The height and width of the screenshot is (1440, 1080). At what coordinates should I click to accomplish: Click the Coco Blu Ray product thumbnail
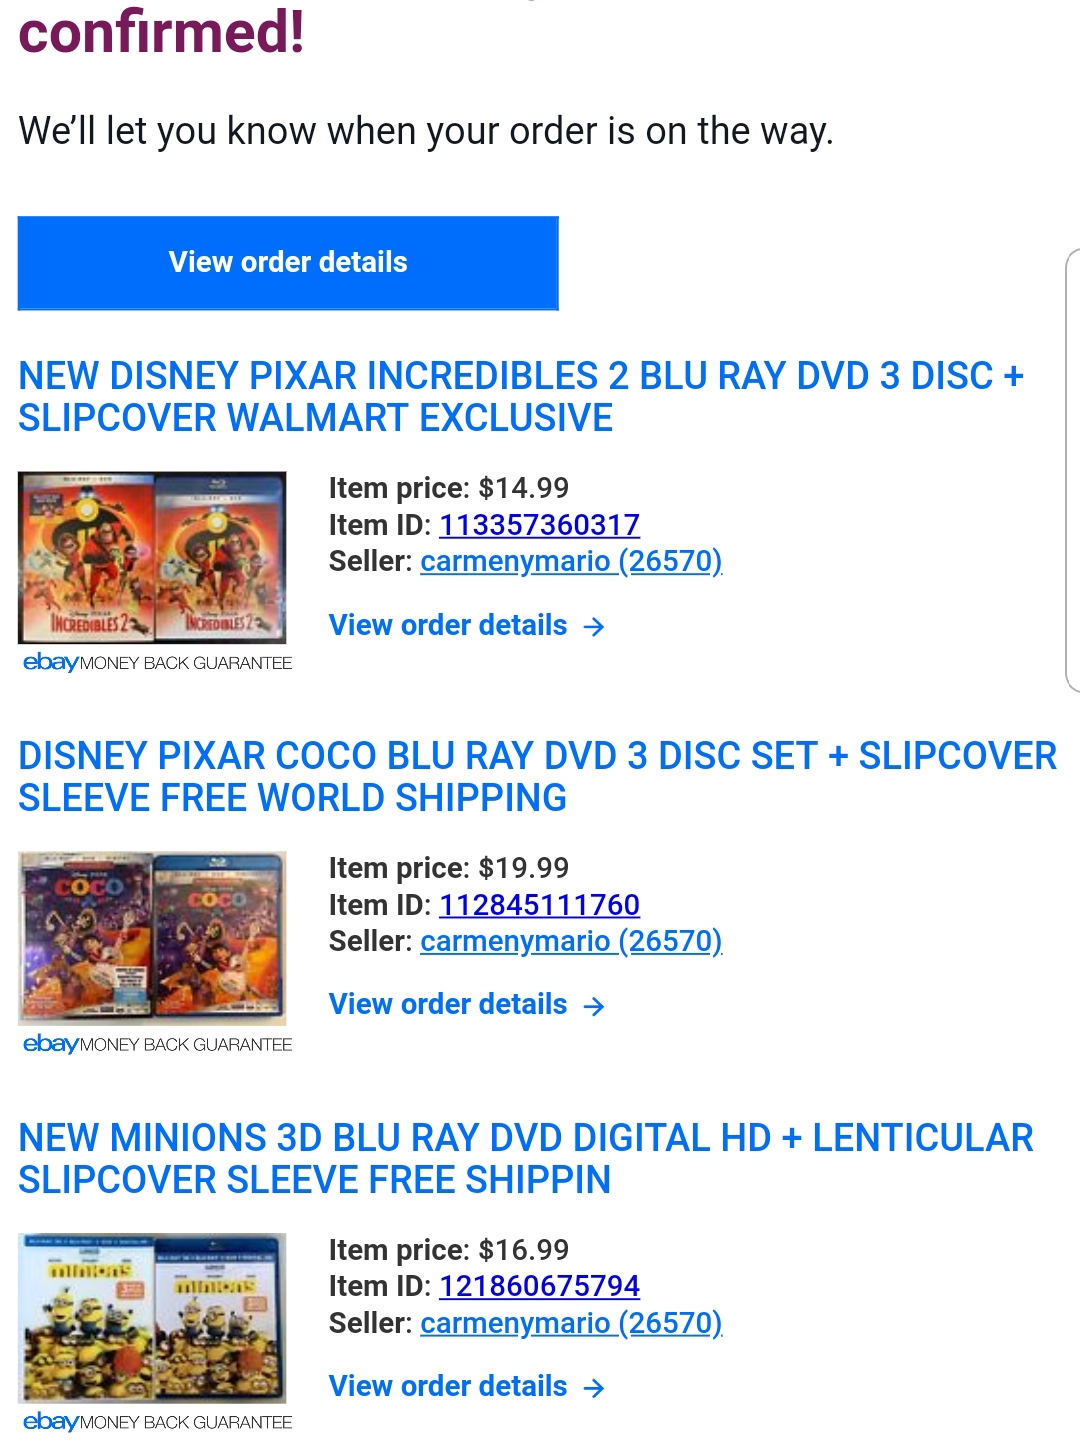point(152,938)
